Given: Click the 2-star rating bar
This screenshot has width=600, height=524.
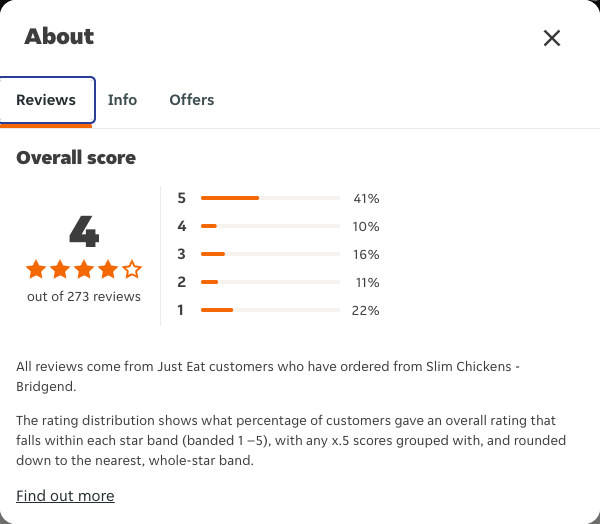Looking at the screenshot, I should click(x=270, y=282).
